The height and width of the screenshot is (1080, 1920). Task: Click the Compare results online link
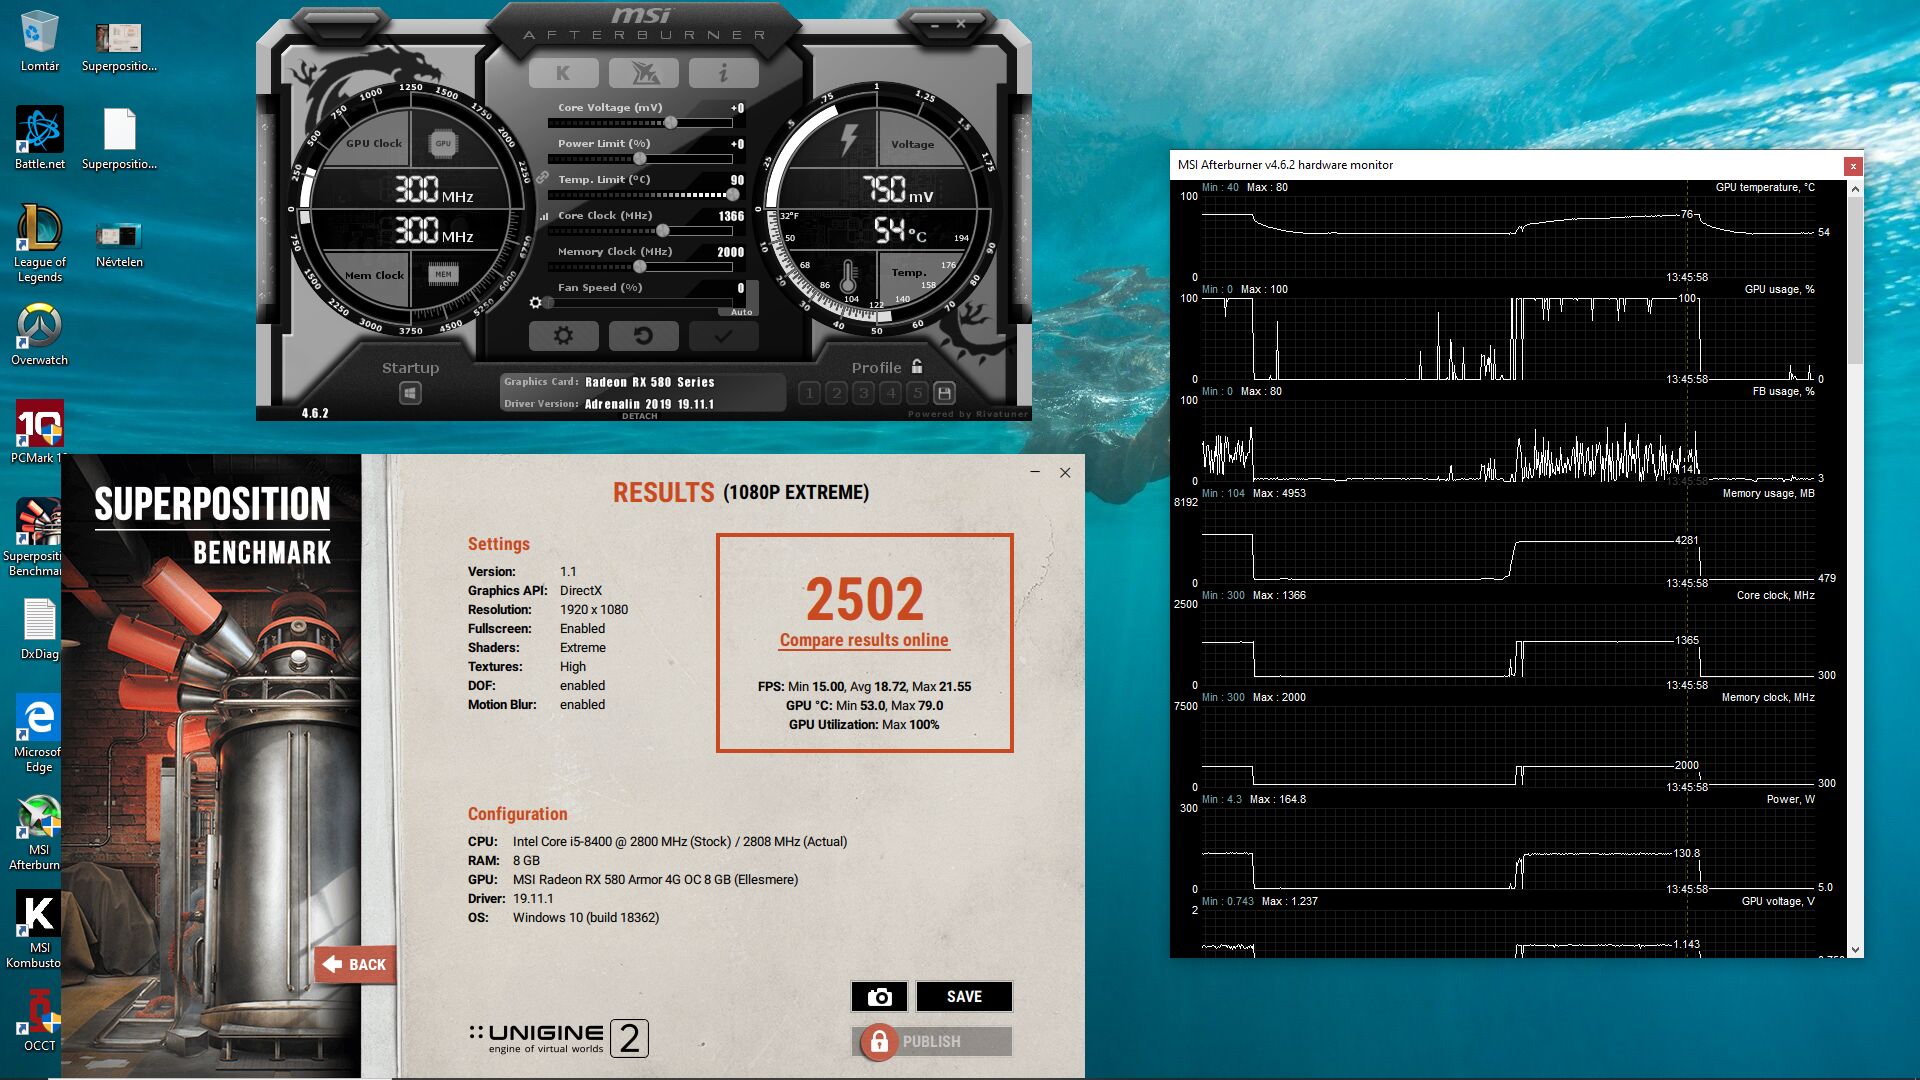(x=864, y=640)
